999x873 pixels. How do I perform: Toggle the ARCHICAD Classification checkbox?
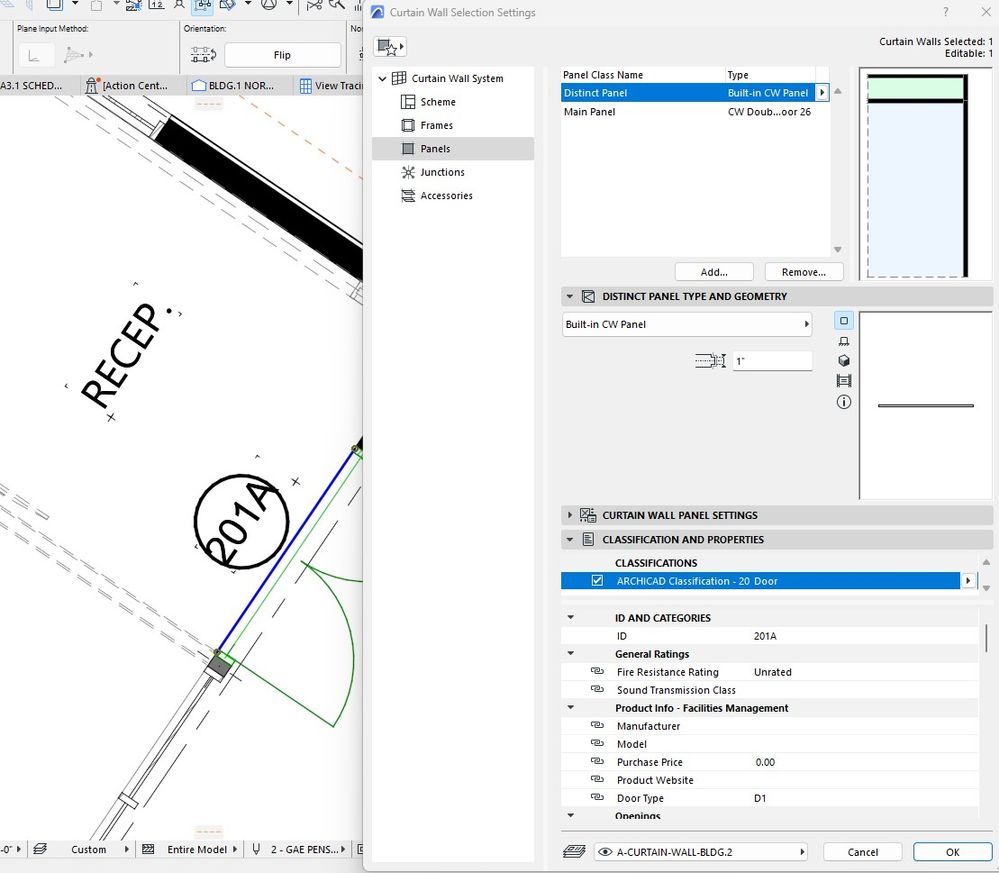[x=597, y=581]
